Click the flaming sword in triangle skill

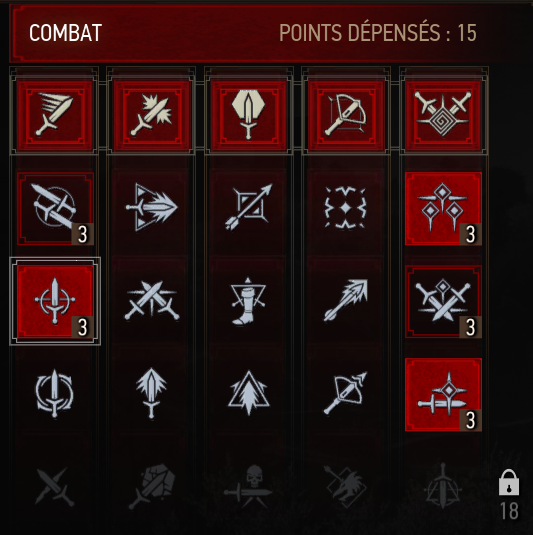pos(151,207)
